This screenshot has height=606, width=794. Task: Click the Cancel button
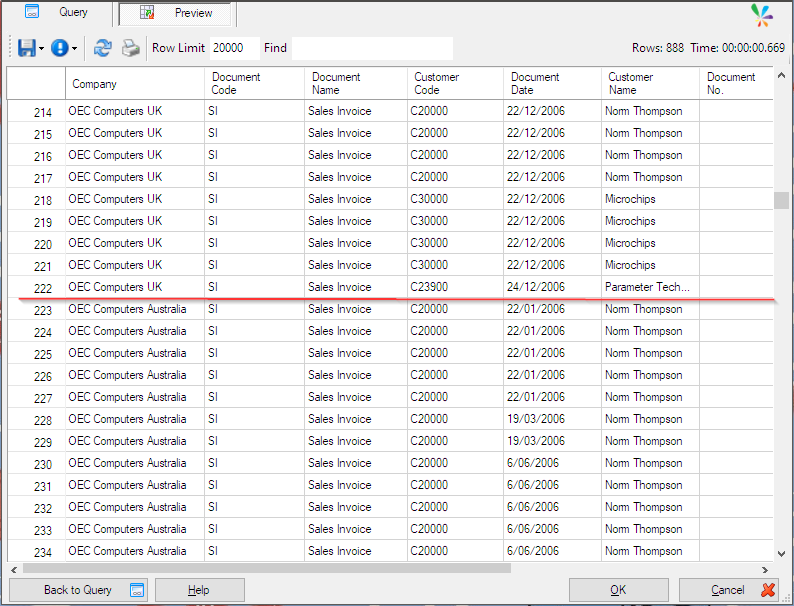pyautogui.click(x=729, y=590)
